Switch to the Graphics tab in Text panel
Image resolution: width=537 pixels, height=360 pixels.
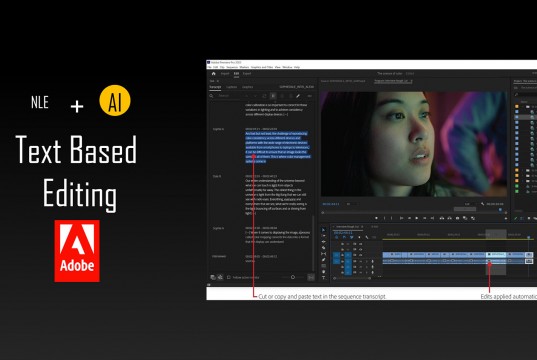[x=248, y=87]
